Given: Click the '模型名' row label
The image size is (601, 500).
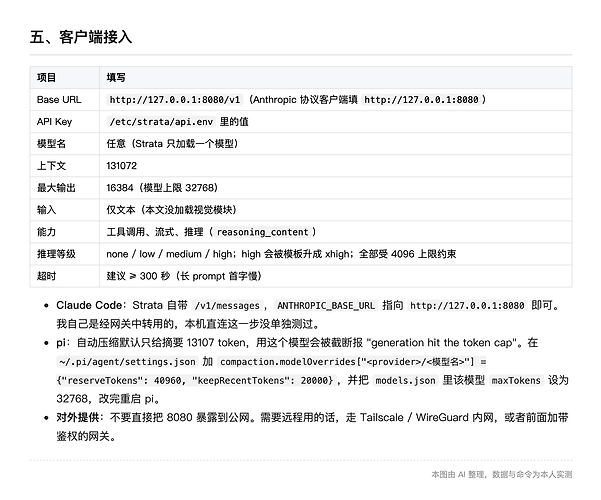Looking at the screenshot, I should tap(51, 144).
